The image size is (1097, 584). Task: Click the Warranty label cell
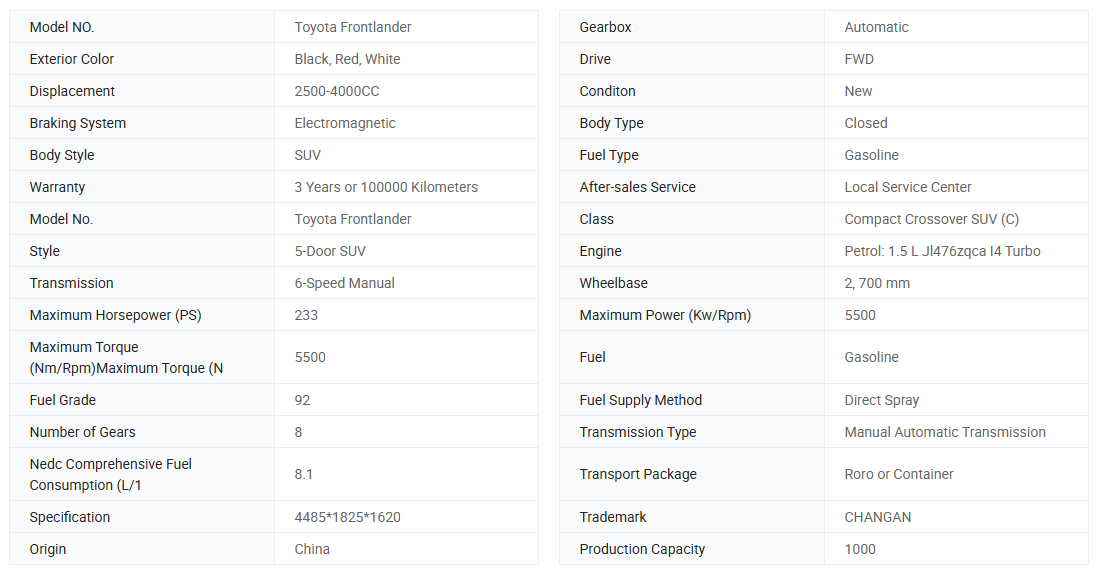(57, 187)
